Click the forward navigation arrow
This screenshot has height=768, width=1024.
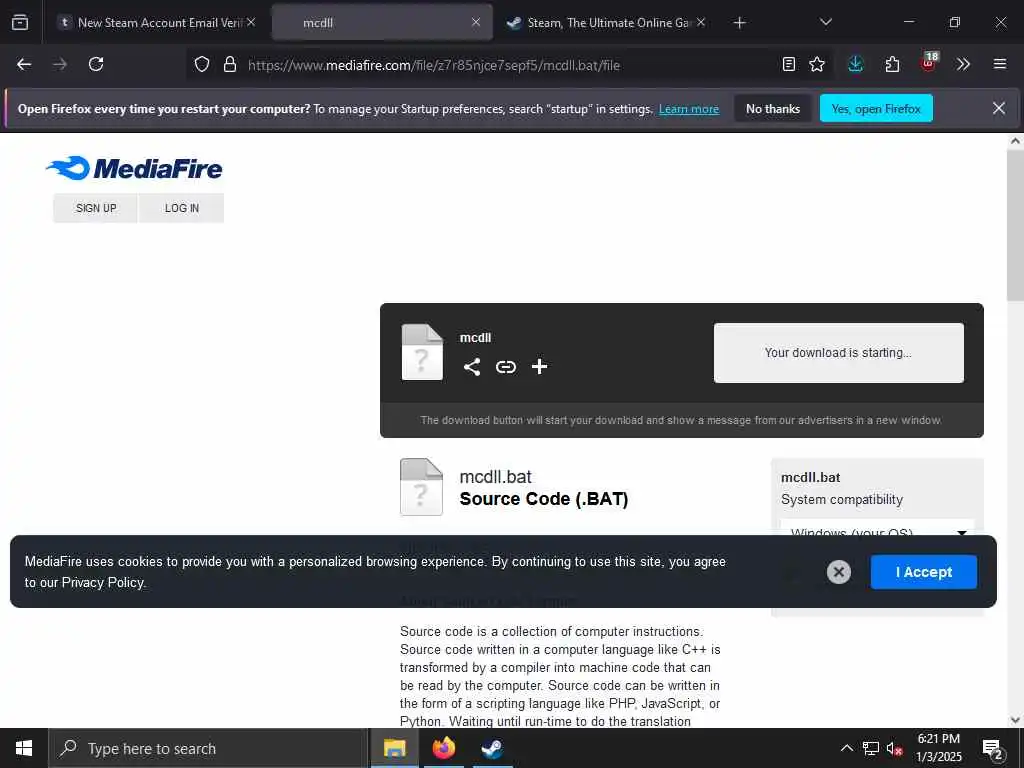(x=60, y=64)
